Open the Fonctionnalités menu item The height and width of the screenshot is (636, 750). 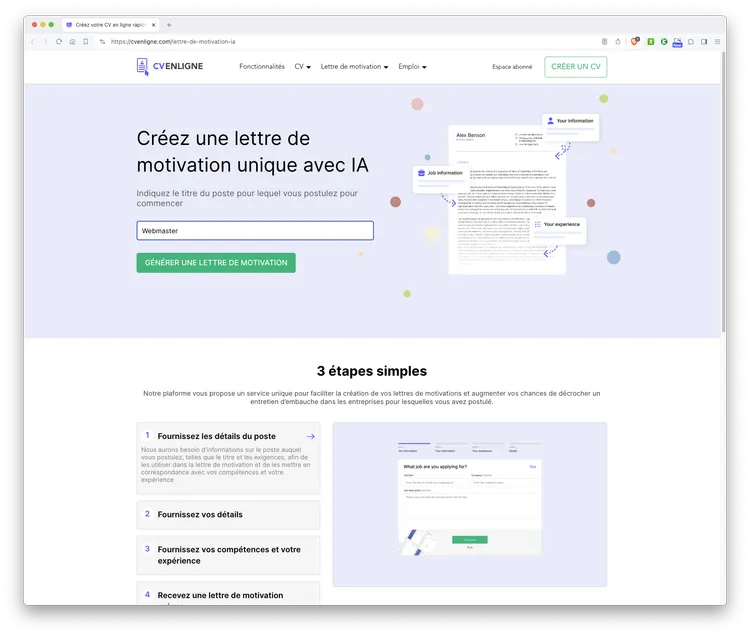[262, 66]
